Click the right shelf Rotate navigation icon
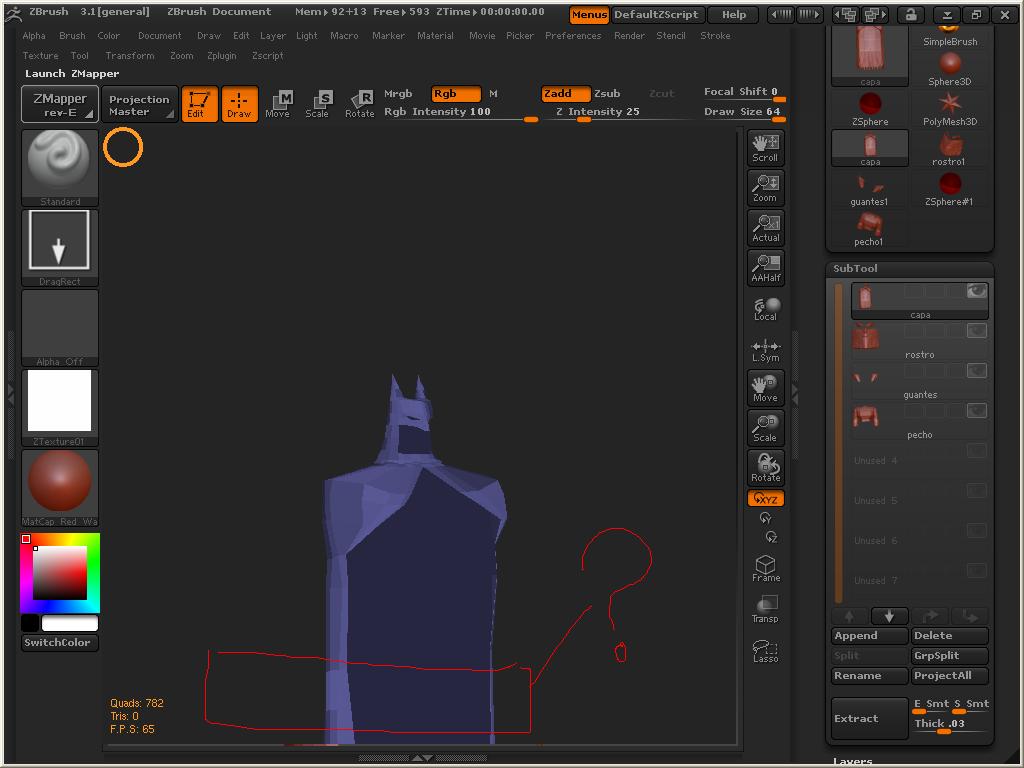1024x768 pixels. pos(765,468)
